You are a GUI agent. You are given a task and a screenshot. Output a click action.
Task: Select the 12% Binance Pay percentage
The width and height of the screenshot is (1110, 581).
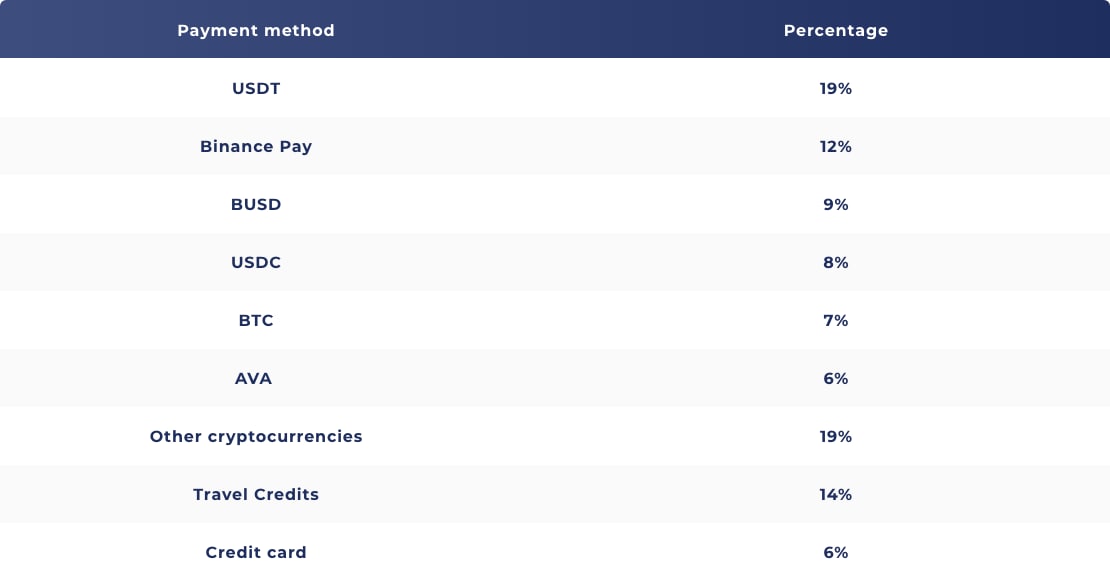coord(835,146)
